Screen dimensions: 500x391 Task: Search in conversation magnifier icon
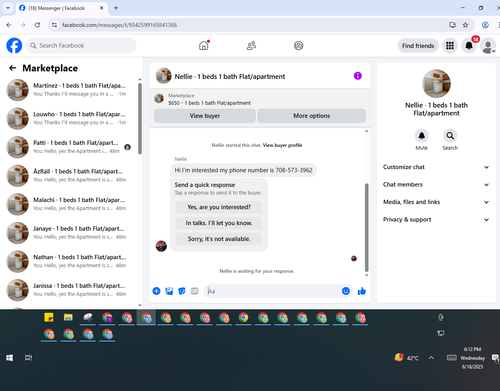[450, 136]
